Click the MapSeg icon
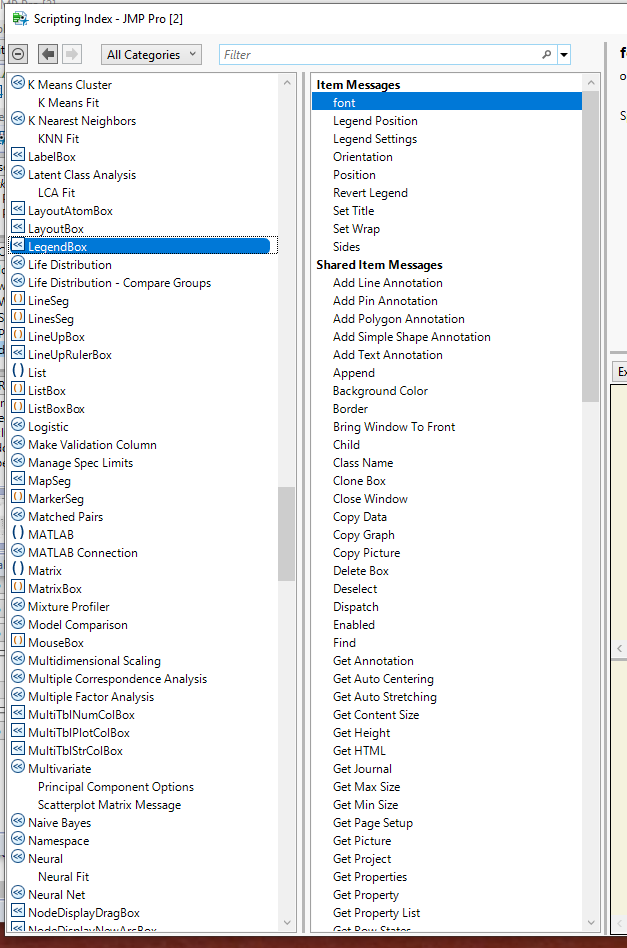The height and width of the screenshot is (948, 627). [x=18, y=480]
